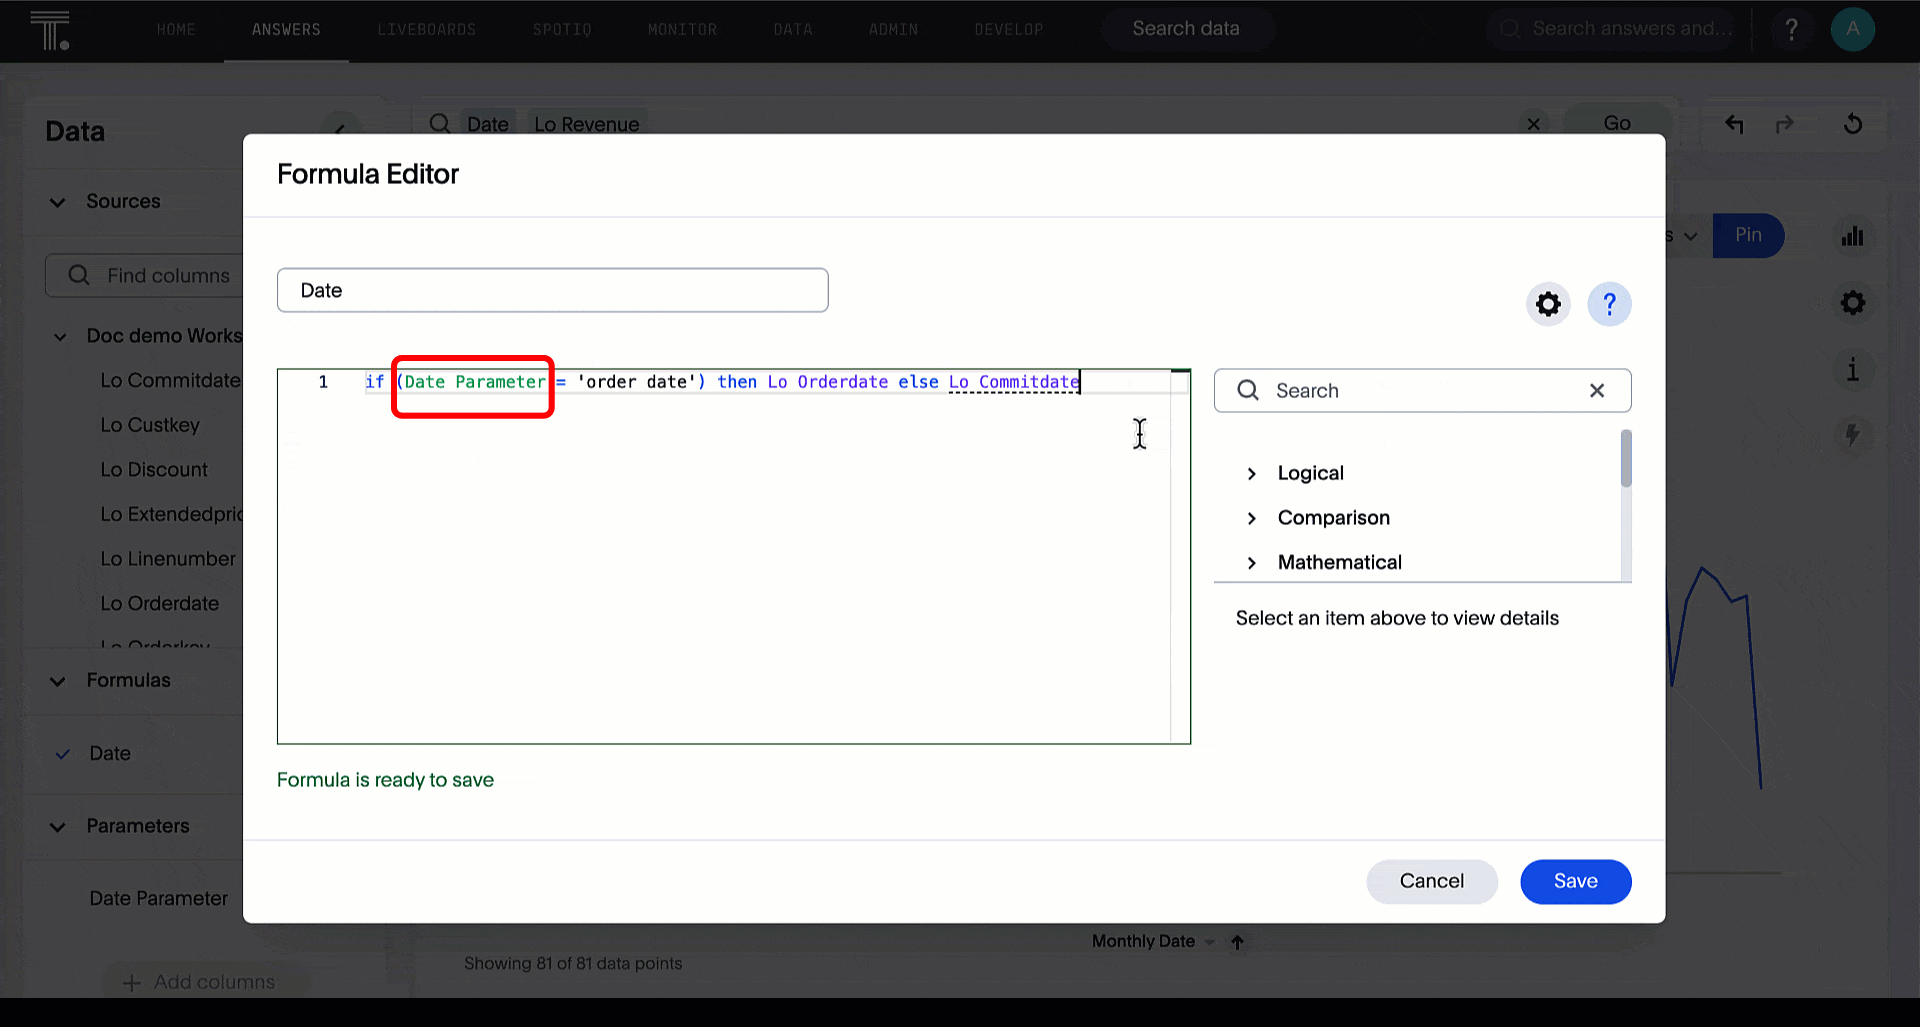1920x1027 pixels.
Task: Open user profile avatar
Action: coord(1852,29)
